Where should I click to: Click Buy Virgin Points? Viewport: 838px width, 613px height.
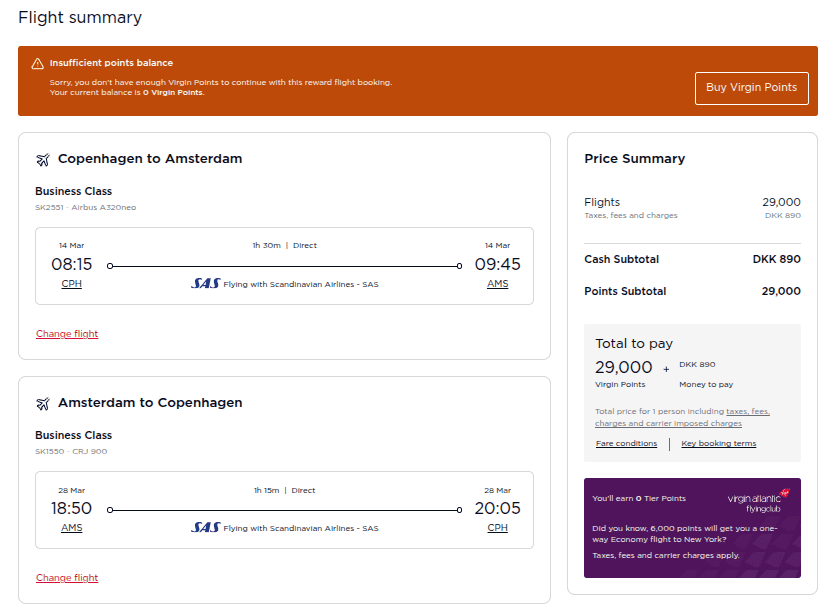coord(751,88)
